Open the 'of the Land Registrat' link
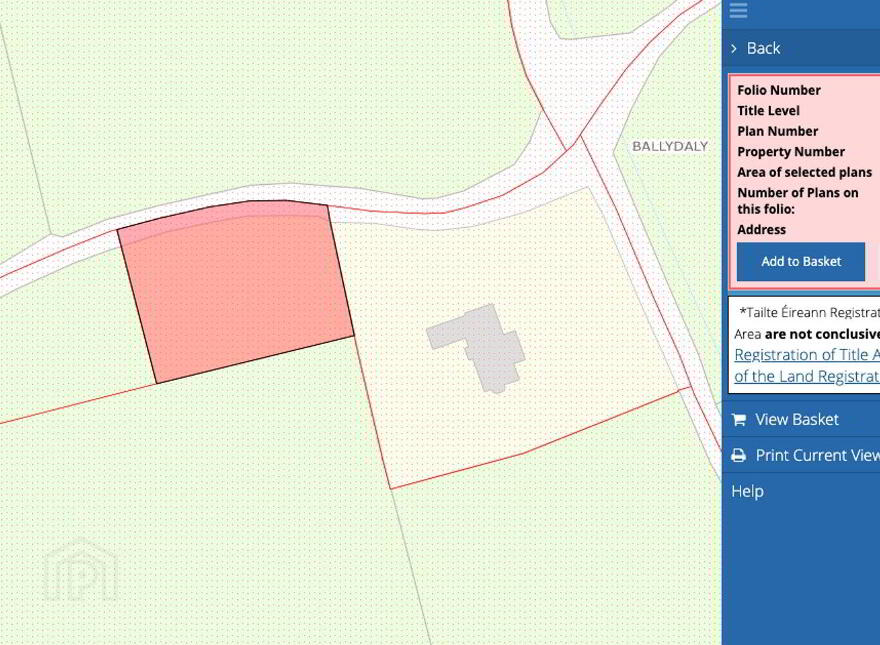The image size is (880, 645). tap(807, 376)
